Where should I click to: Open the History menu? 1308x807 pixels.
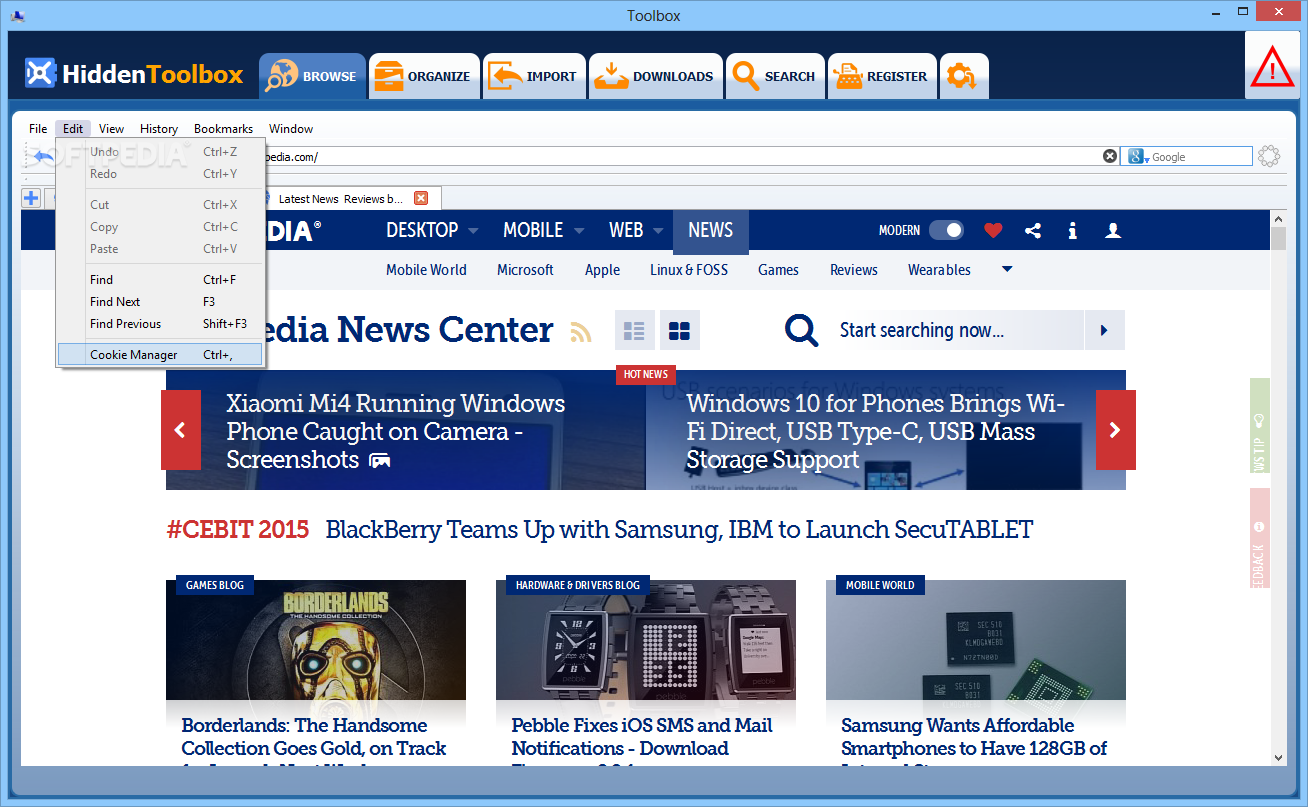(159, 129)
